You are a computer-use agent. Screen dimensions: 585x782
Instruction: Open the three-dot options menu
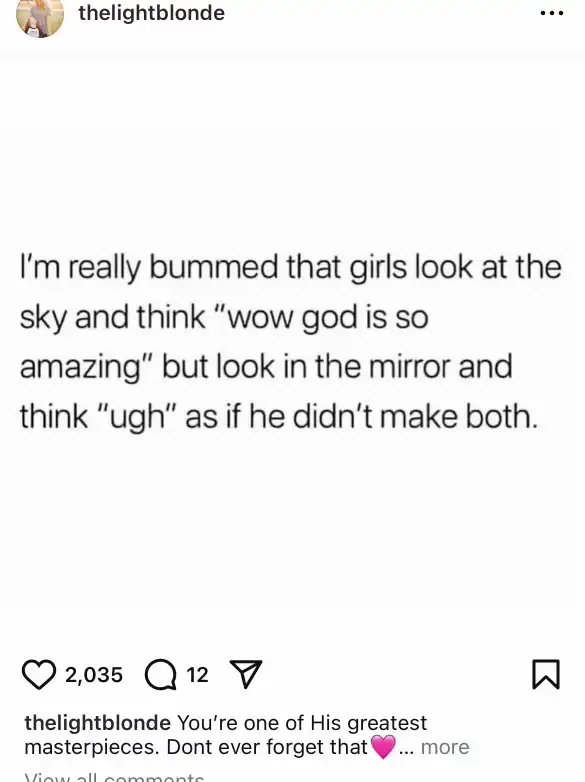point(552,13)
